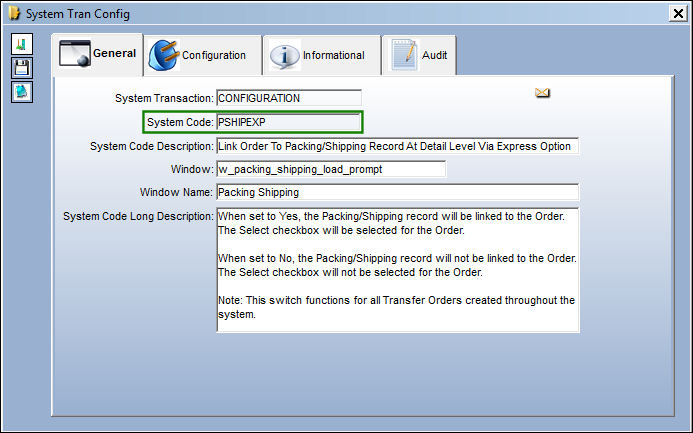
Task: Click the blue book icon in left toolbar
Action: (22, 92)
